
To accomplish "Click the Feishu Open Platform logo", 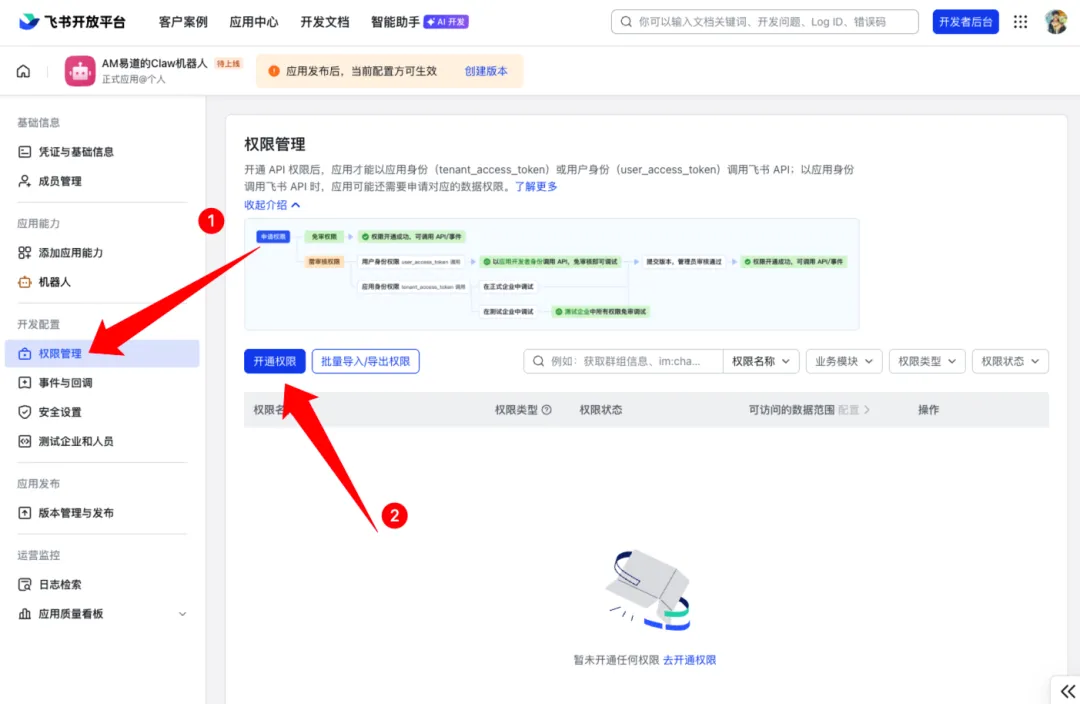I will tap(72, 22).
